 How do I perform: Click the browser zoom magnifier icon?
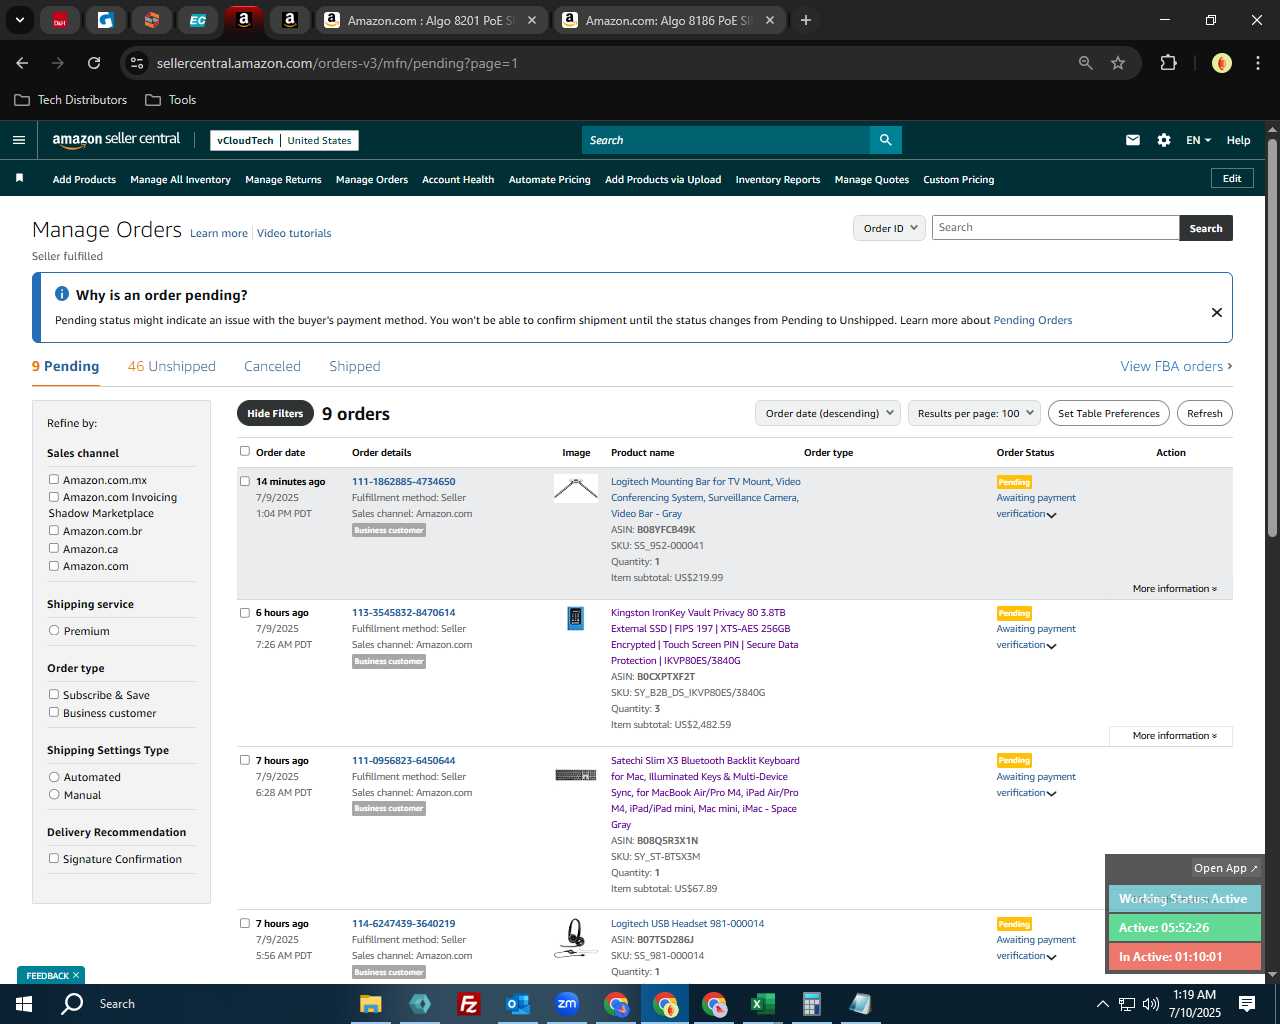tap(1085, 63)
